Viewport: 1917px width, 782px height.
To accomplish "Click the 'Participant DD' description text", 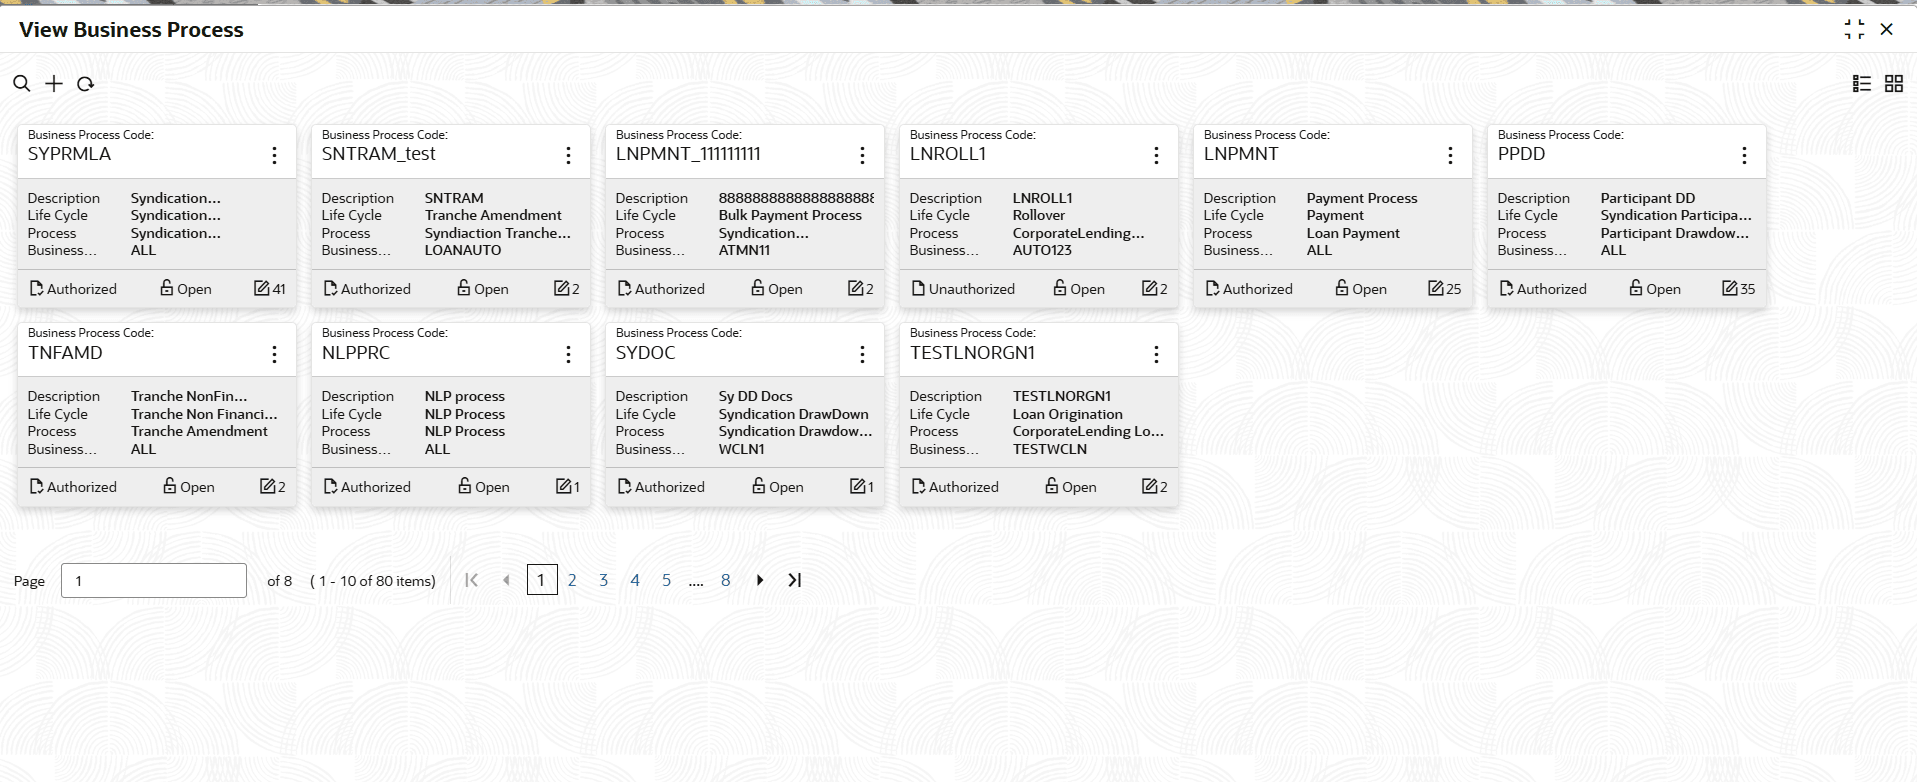I will (x=1648, y=198).
